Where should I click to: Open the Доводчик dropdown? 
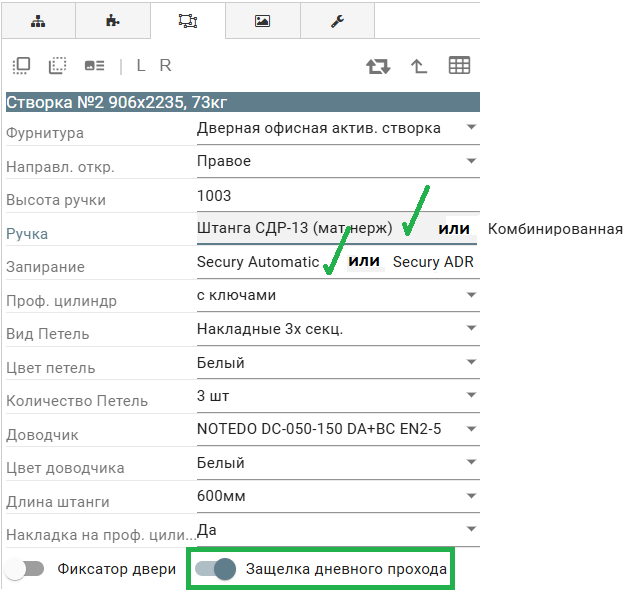(338, 429)
